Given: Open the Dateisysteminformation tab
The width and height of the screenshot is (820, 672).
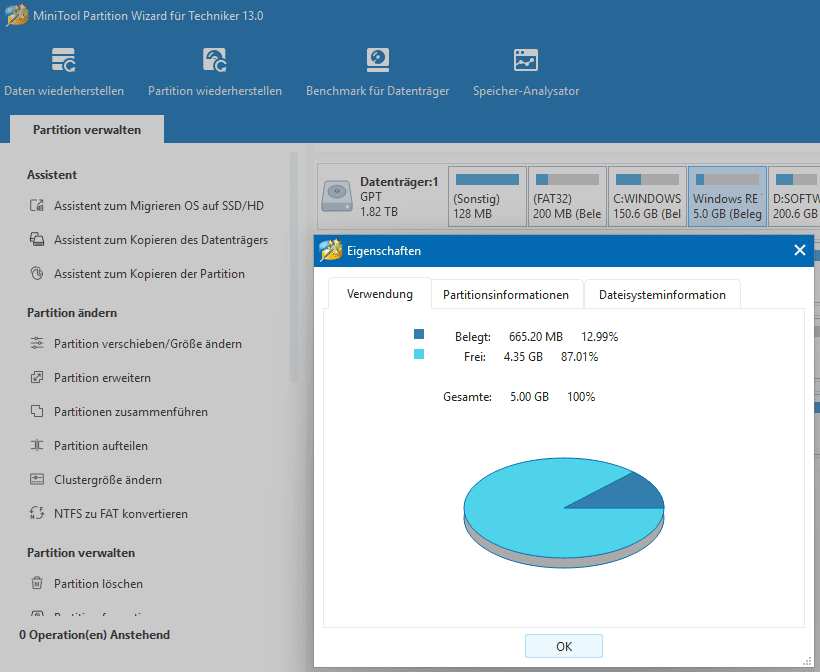Looking at the screenshot, I should pos(662,294).
